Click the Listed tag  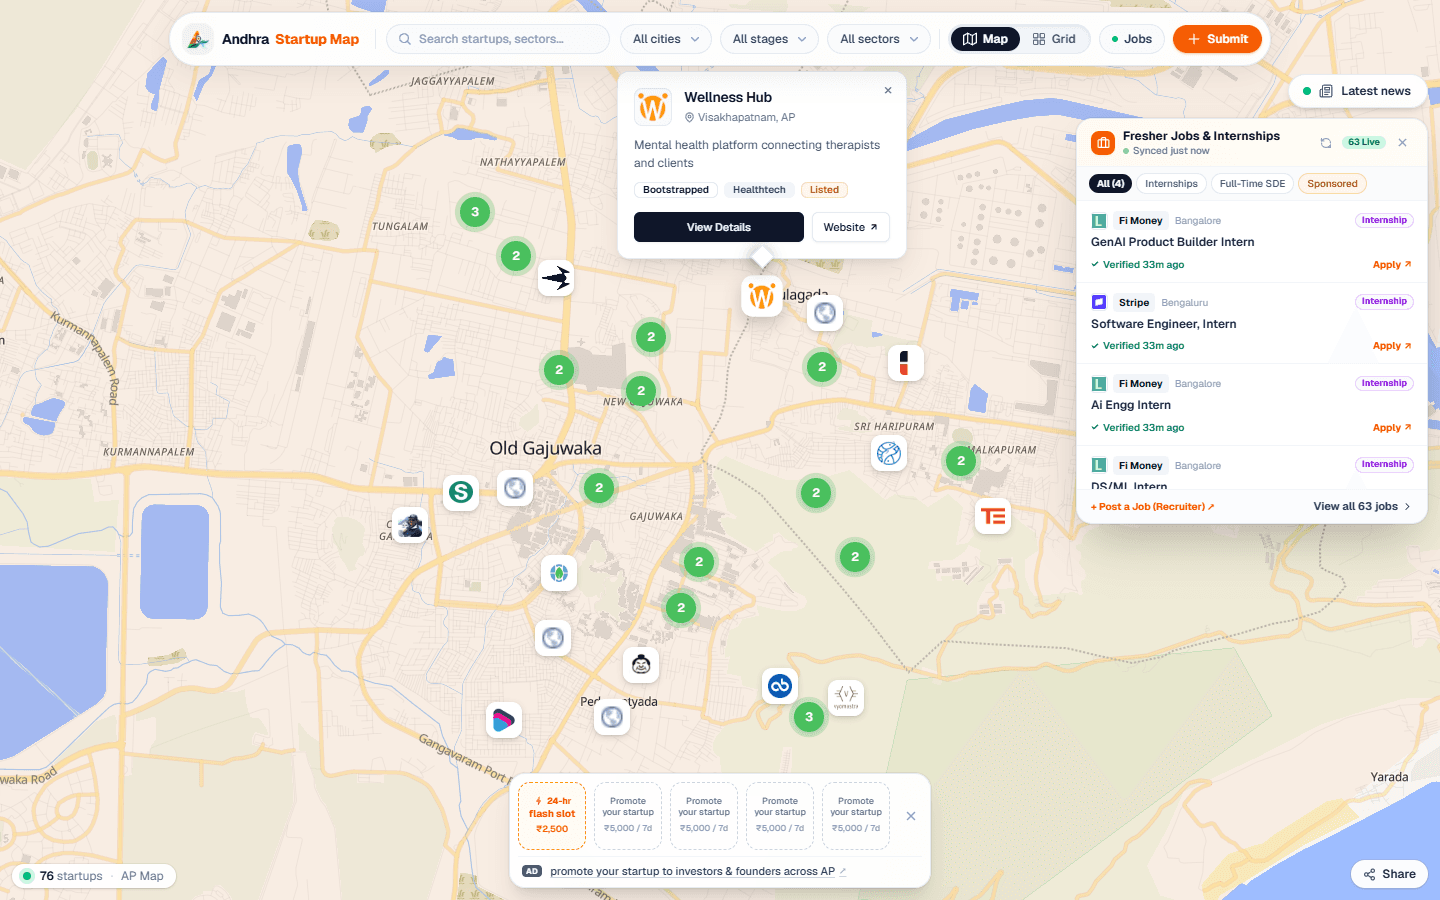[x=824, y=190]
